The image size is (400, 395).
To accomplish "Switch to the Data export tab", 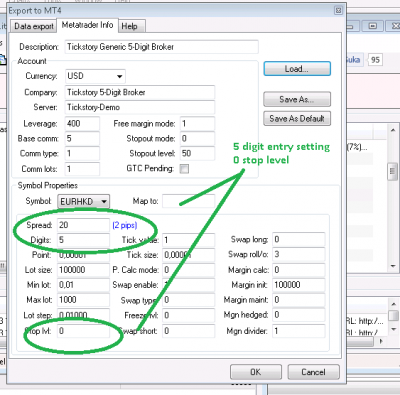I will 33,26.
